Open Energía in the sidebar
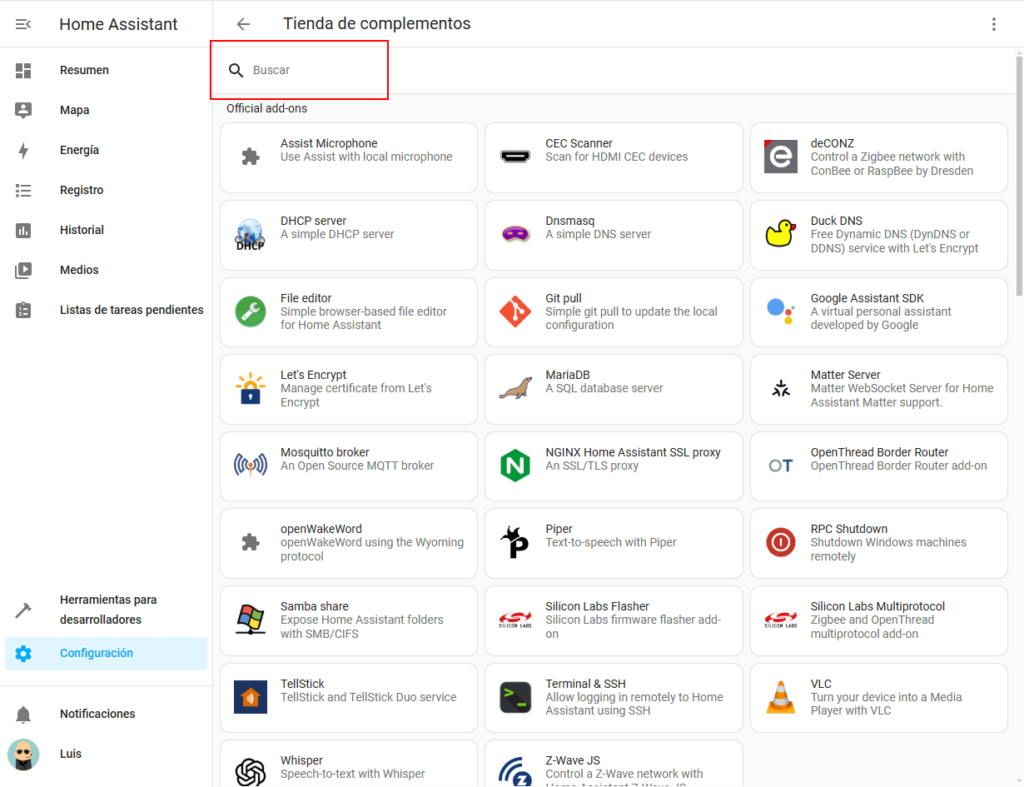 click(x=79, y=150)
